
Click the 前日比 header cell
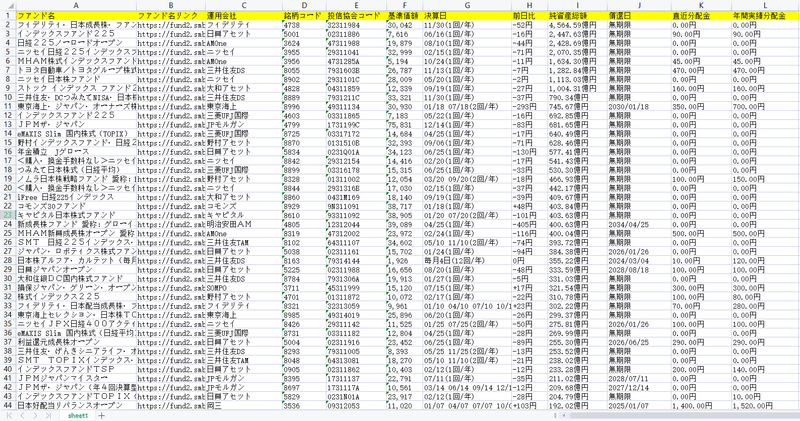530,15
